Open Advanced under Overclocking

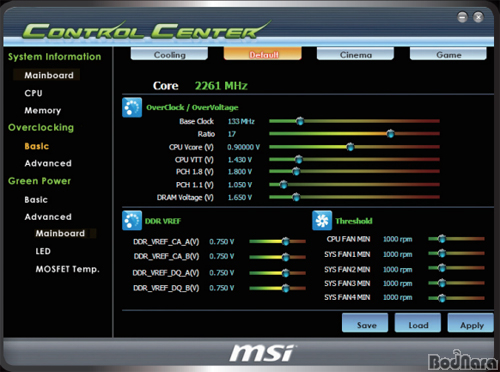tap(48, 163)
